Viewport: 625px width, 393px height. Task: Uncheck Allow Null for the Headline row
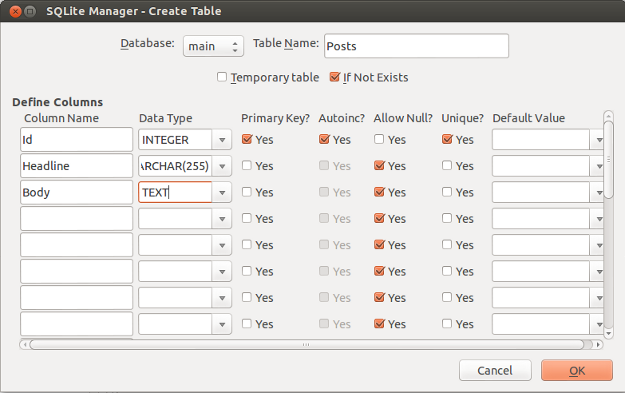[x=379, y=165]
